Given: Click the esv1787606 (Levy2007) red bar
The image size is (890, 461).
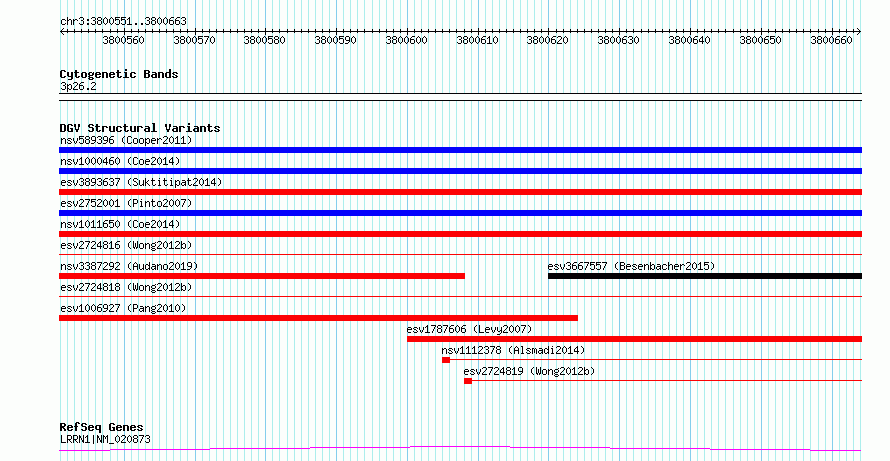Looking at the screenshot, I should tap(634, 339).
